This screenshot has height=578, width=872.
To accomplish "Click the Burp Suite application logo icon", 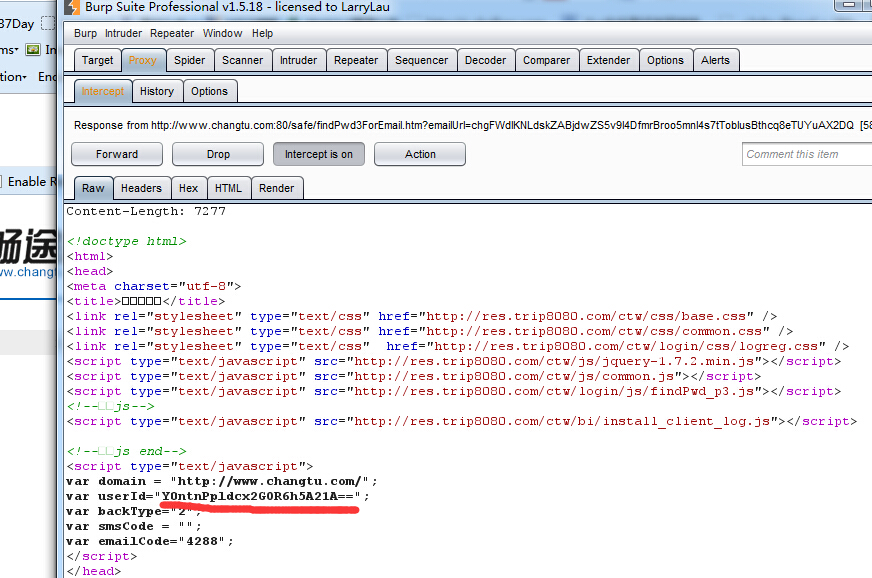I will (x=71, y=7).
